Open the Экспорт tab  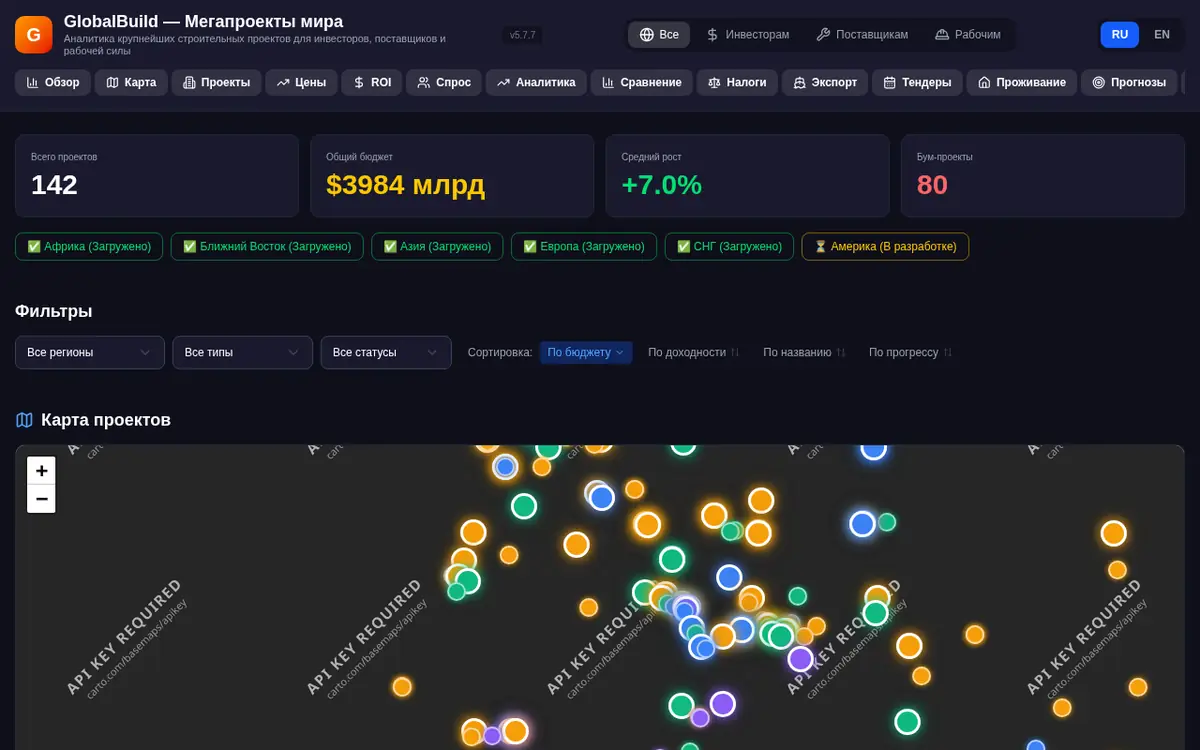pyautogui.click(x=825, y=82)
